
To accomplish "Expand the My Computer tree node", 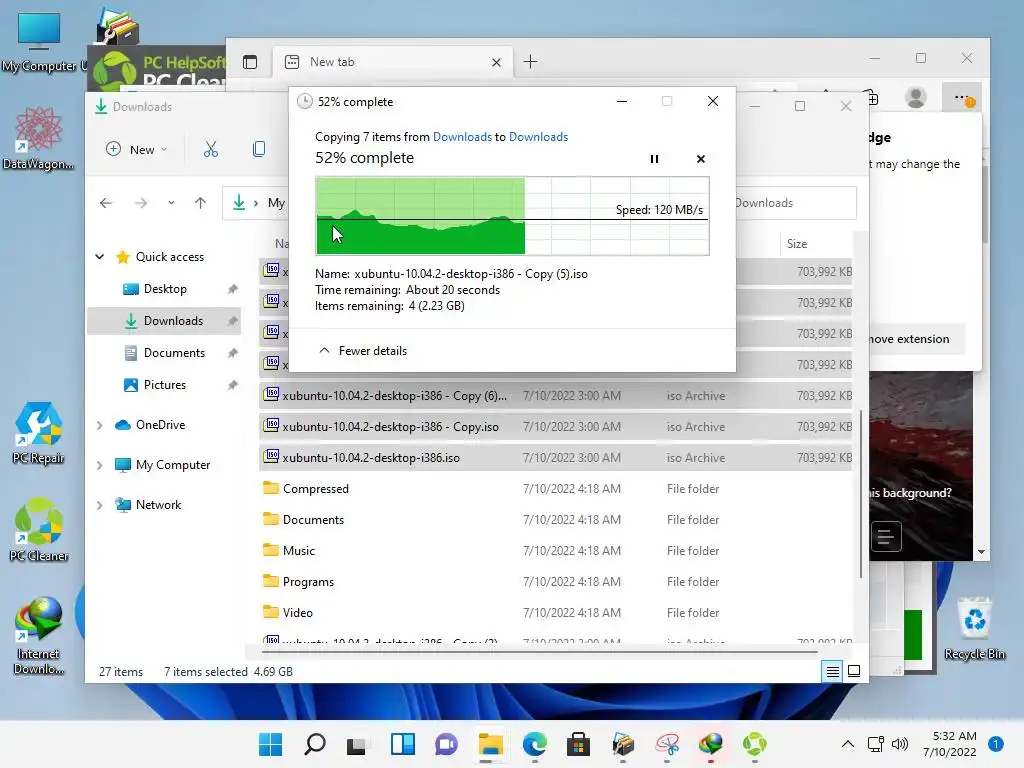I will (100, 465).
